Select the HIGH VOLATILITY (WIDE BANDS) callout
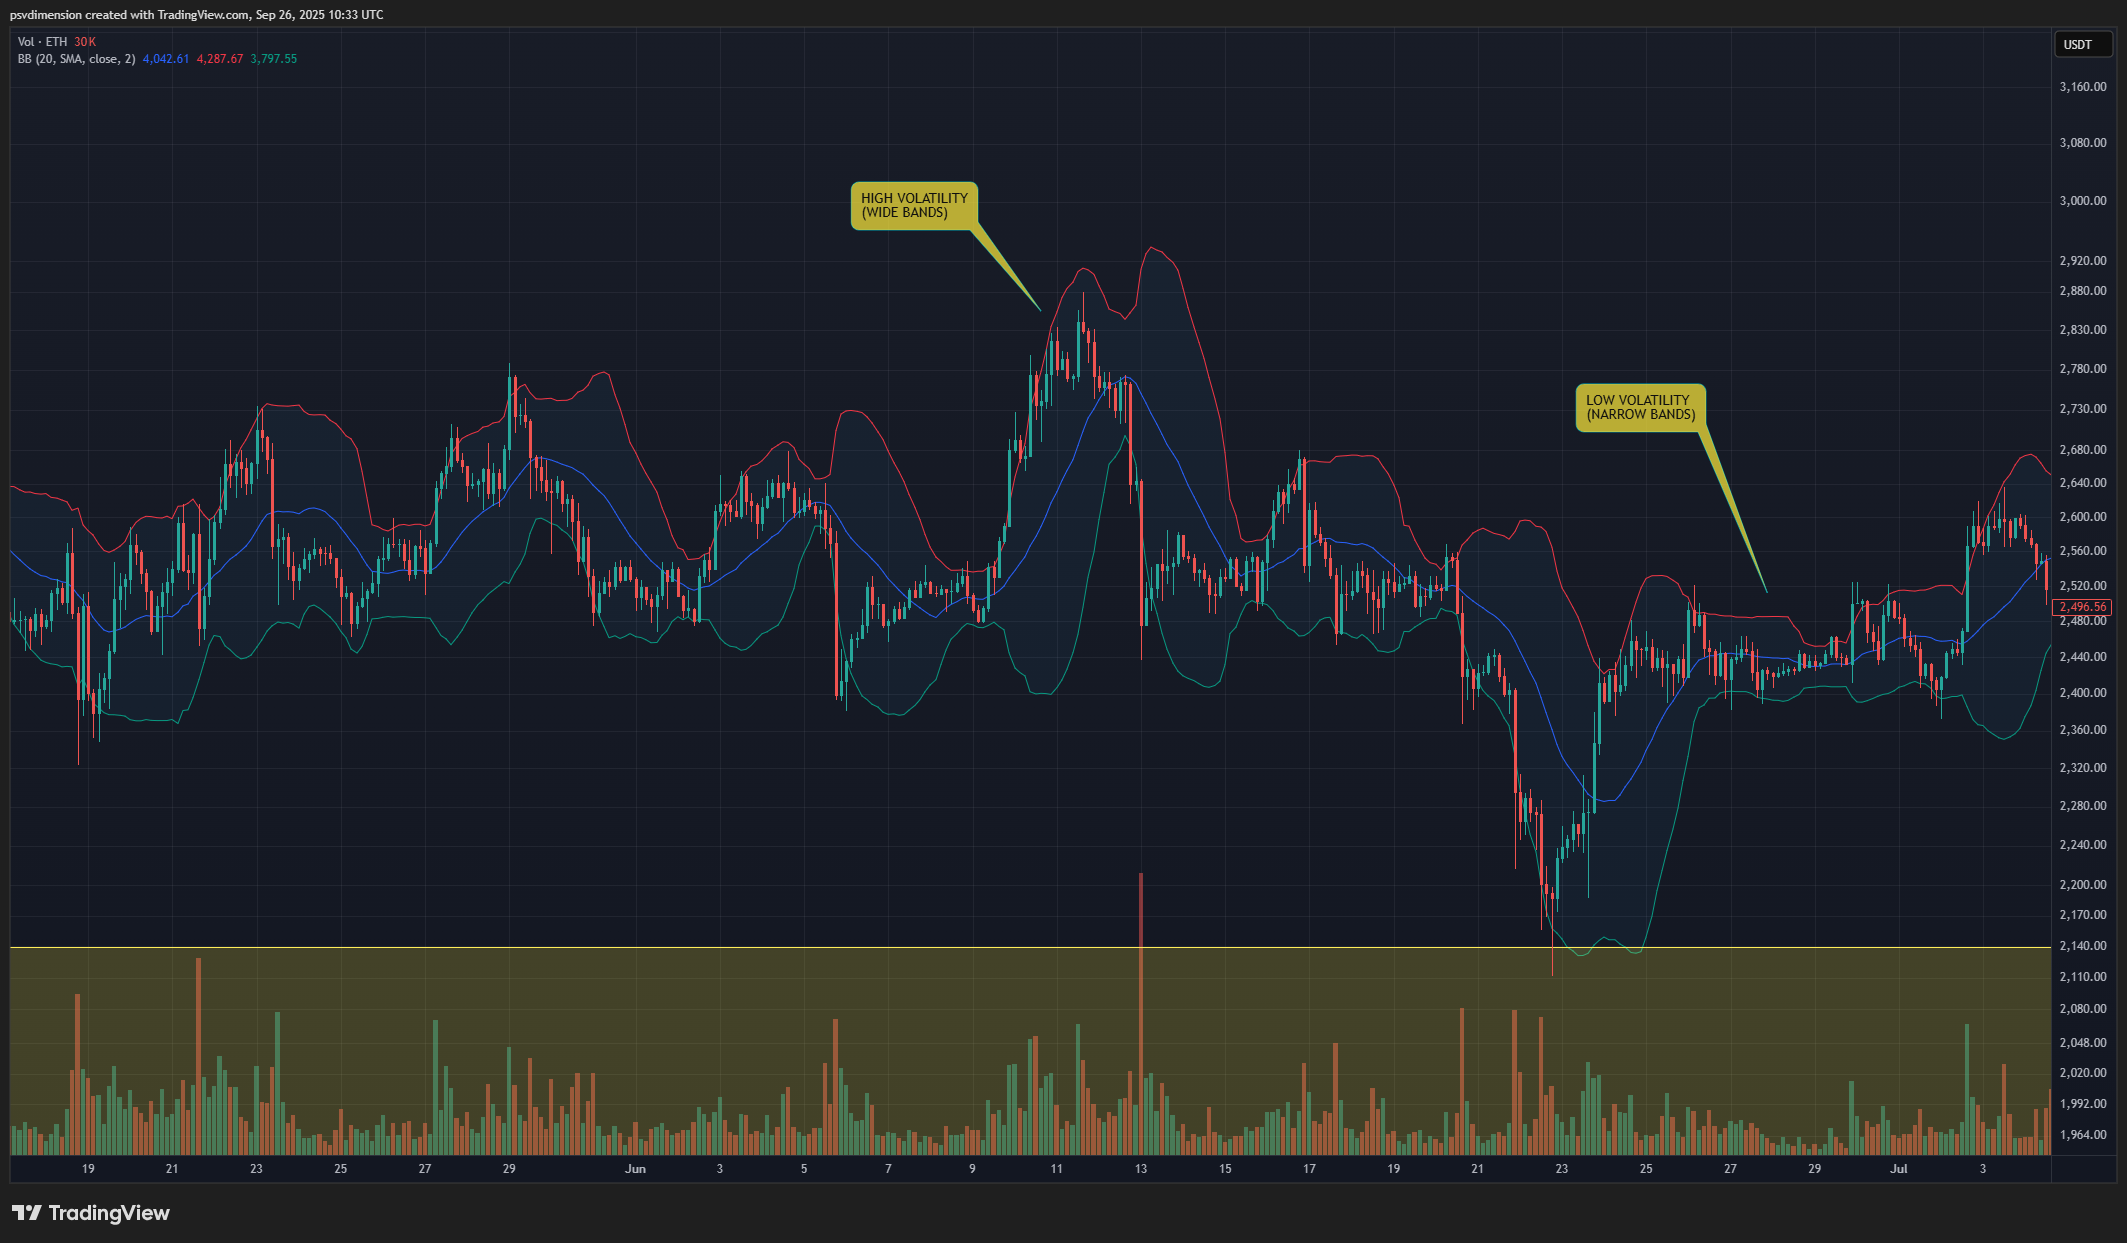The height and width of the screenshot is (1243, 2127). coord(914,206)
